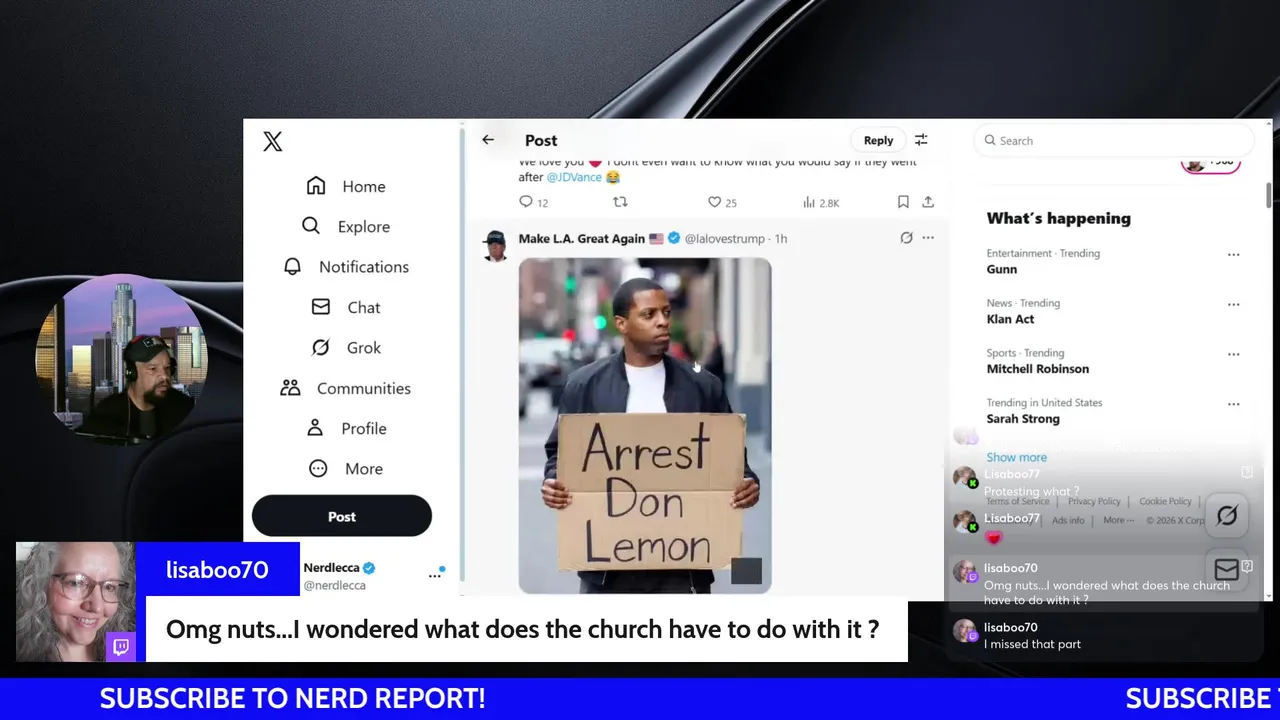This screenshot has width=1280, height=720.
Task: Open Make L.A. Great Again profile name
Action: click(581, 238)
